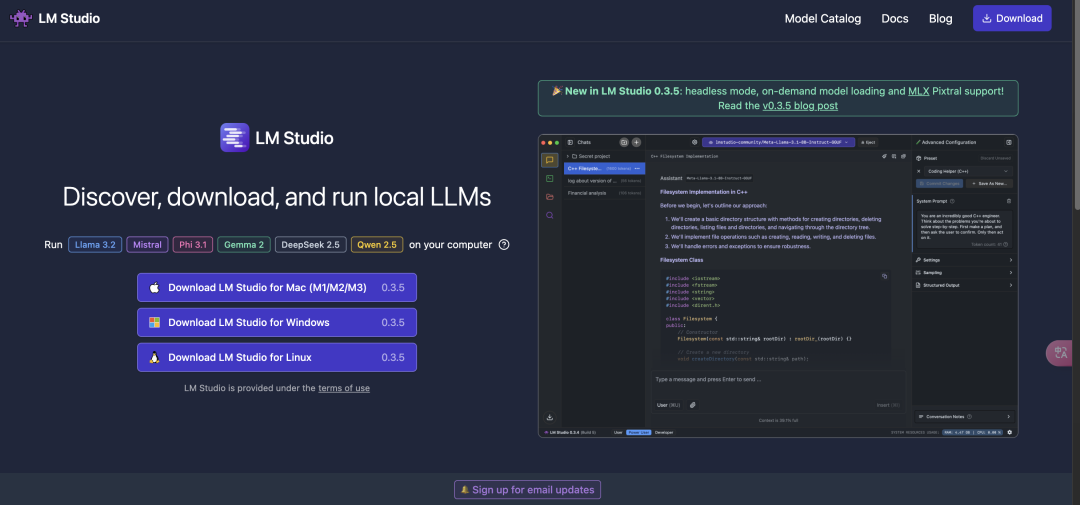
Task: Expand the Conversation Notes section
Action: [964, 416]
